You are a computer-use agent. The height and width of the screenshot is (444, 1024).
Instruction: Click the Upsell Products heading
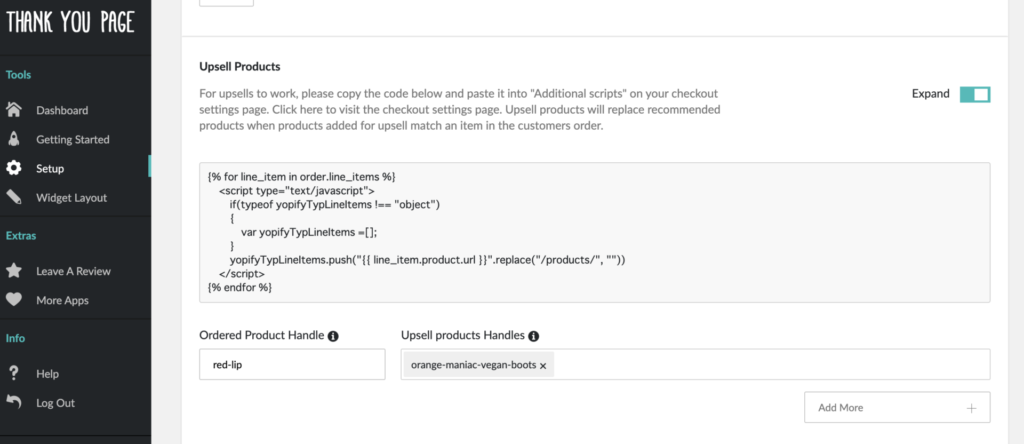tap(240, 67)
